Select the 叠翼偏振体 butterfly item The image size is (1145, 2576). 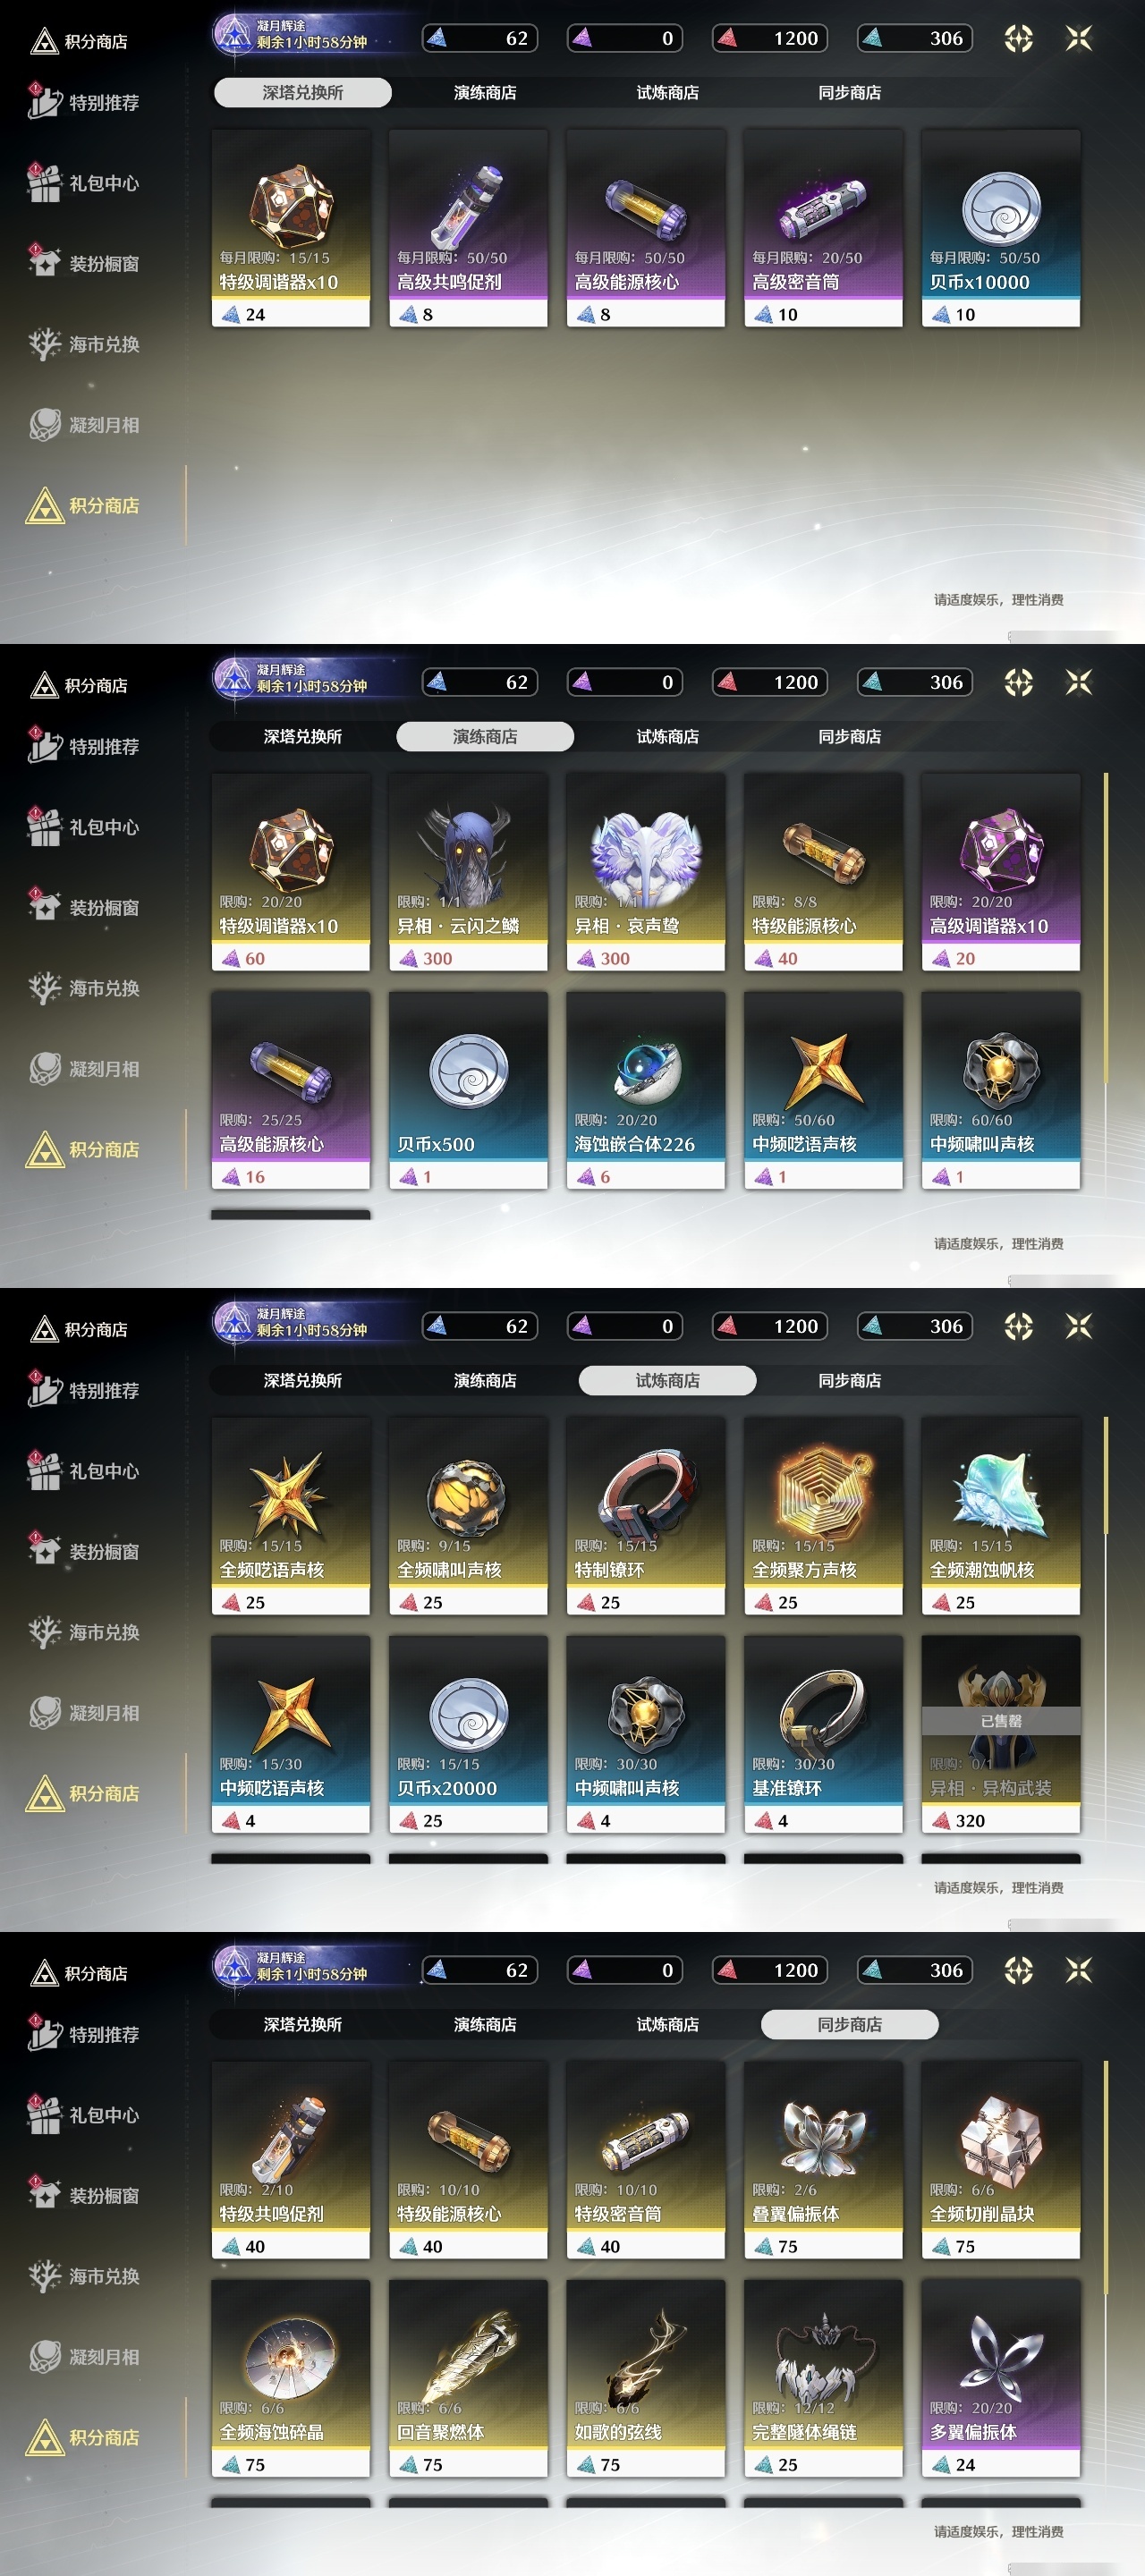click(x=823, y=2160)
